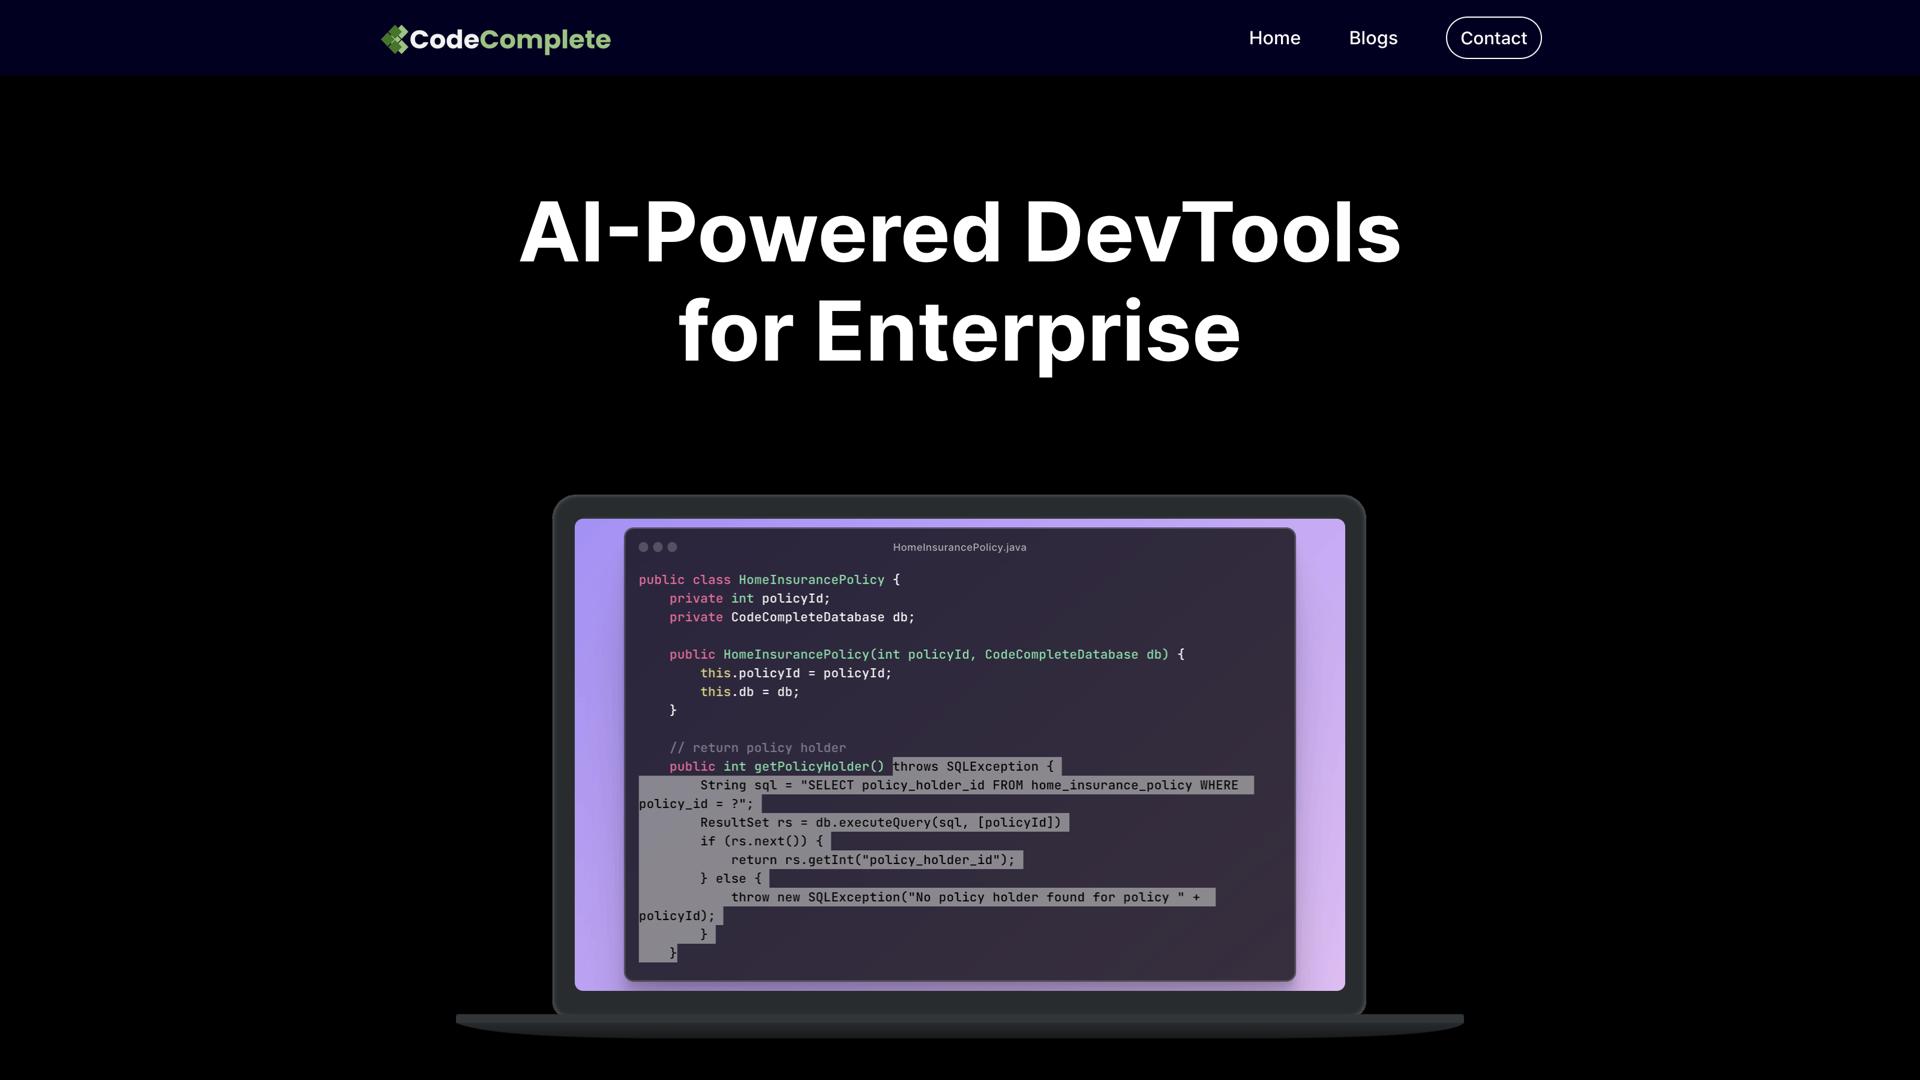Click the middle gray window dot
1920x1080 pixels.
pos(658,547)
